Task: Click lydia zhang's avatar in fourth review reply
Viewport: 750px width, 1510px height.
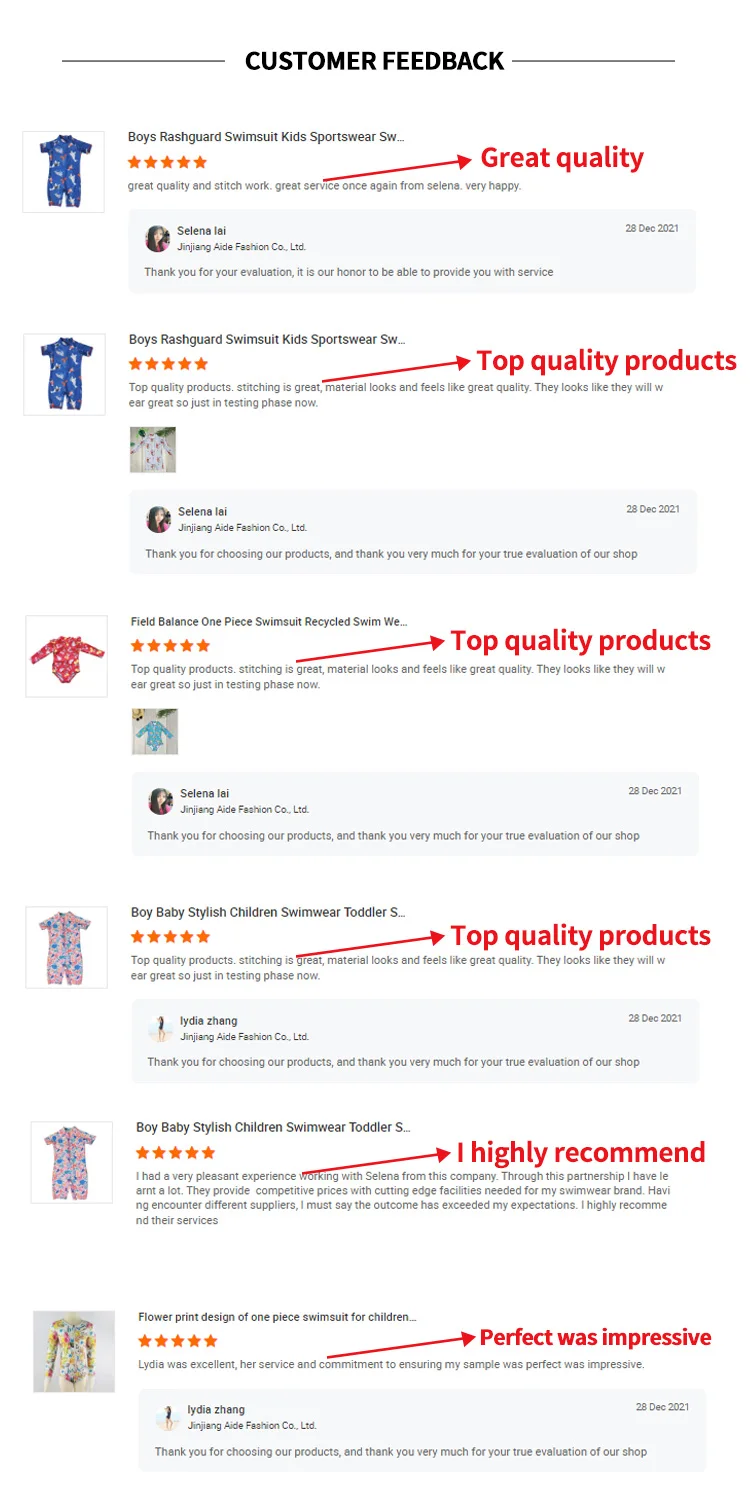Action: point(161,1028)
